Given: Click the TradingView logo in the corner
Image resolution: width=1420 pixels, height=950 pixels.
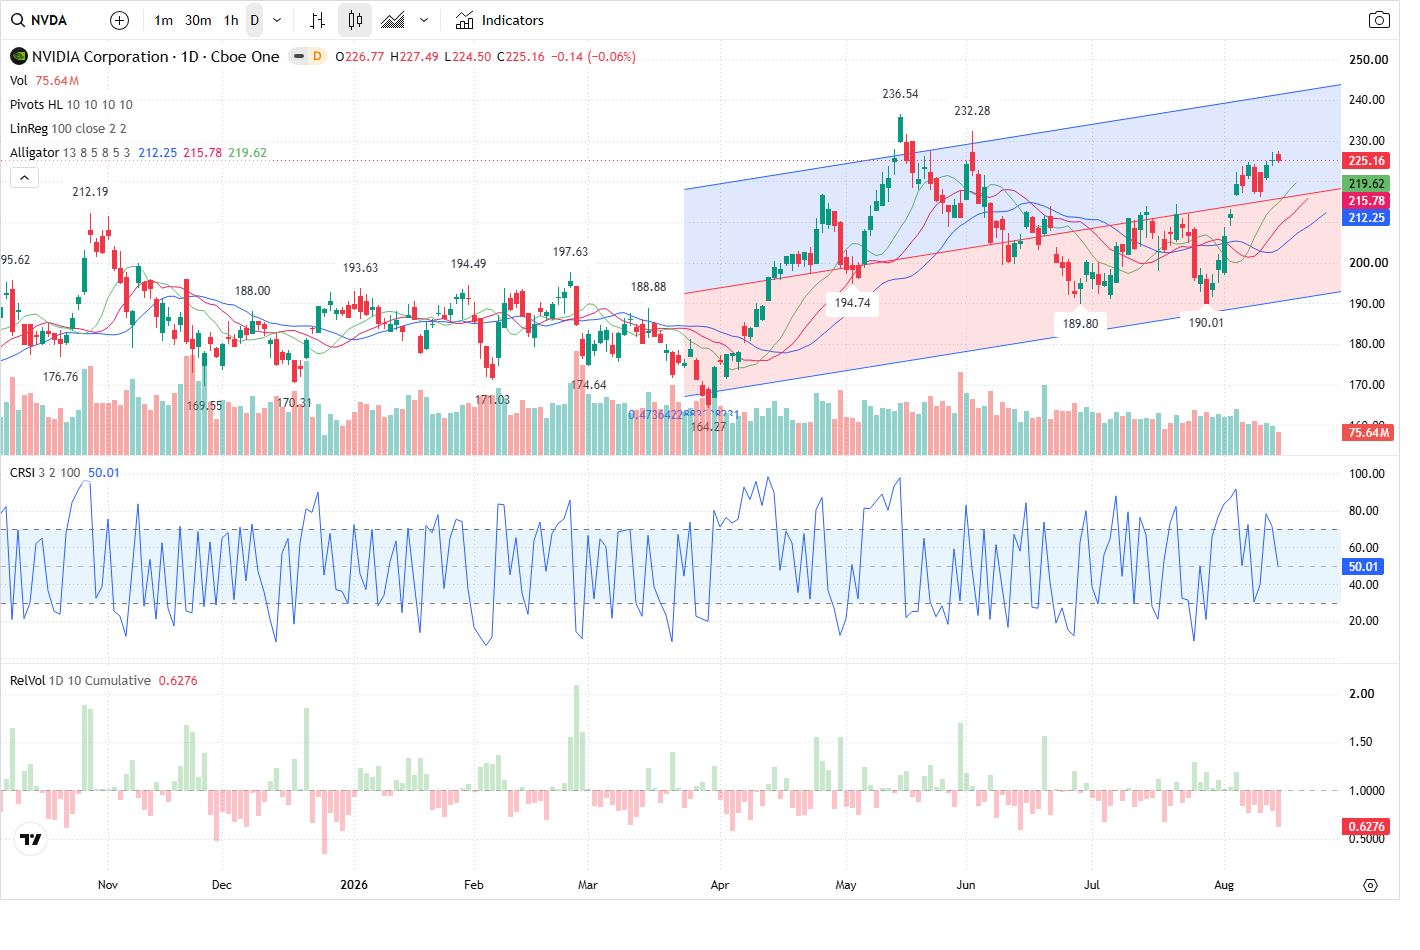Looking at the screenshot, I should 31,839.
